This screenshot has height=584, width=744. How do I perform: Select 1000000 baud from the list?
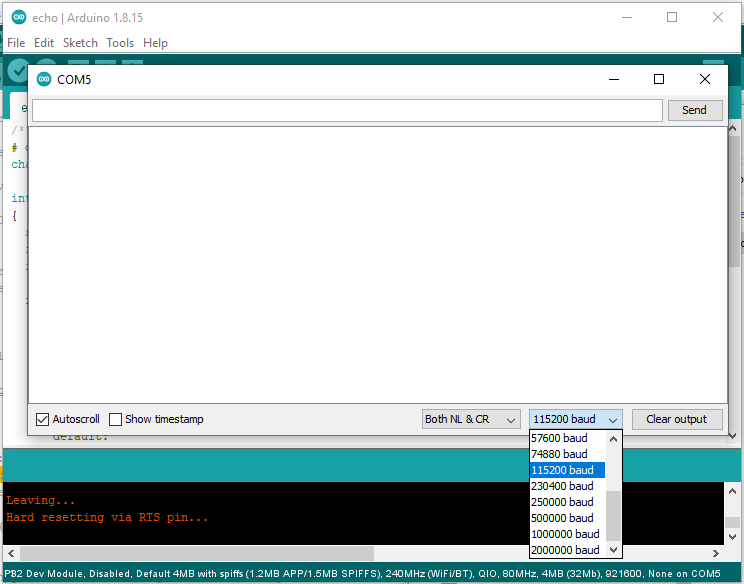[567, 534]
